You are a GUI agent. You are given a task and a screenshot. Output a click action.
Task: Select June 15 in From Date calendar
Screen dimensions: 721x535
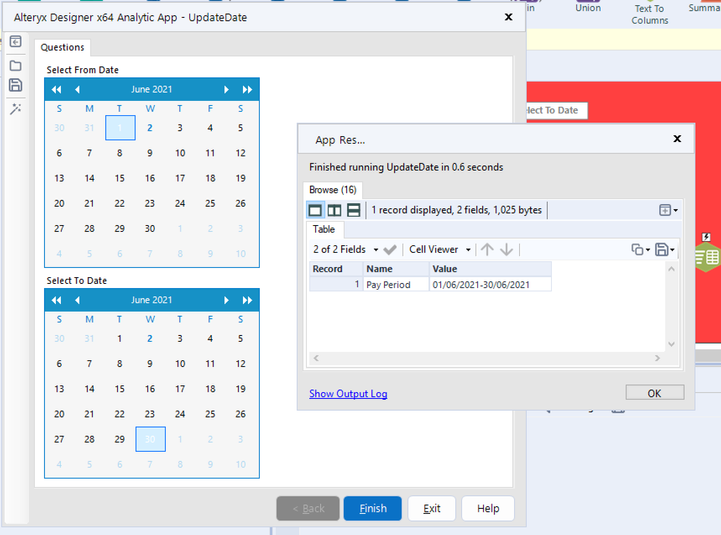click(120, 178)
